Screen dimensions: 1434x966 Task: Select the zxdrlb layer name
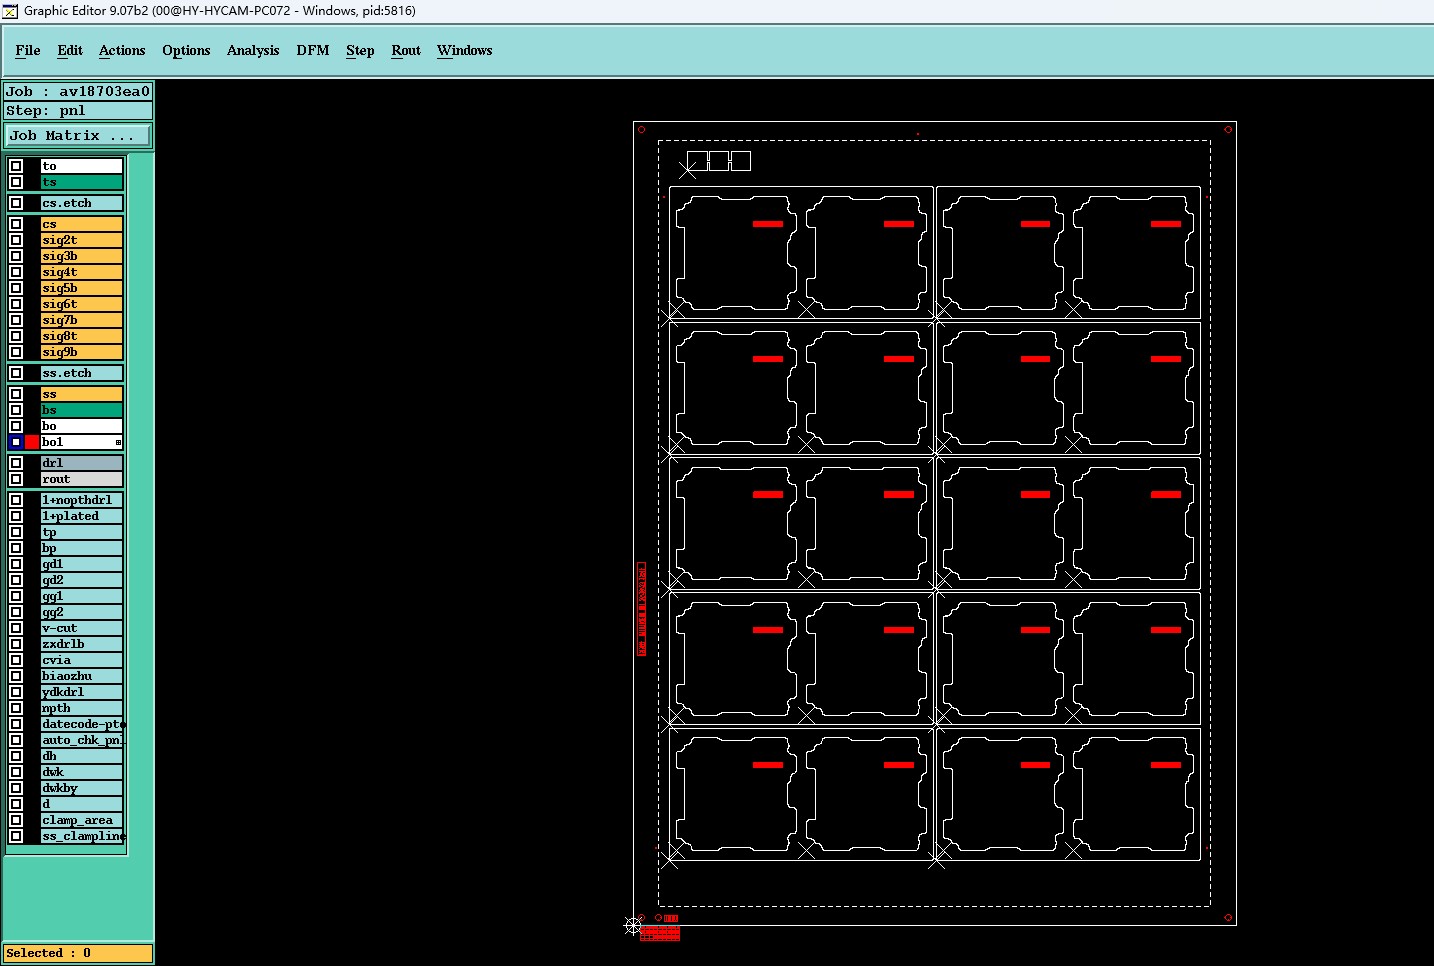(81, 644)
